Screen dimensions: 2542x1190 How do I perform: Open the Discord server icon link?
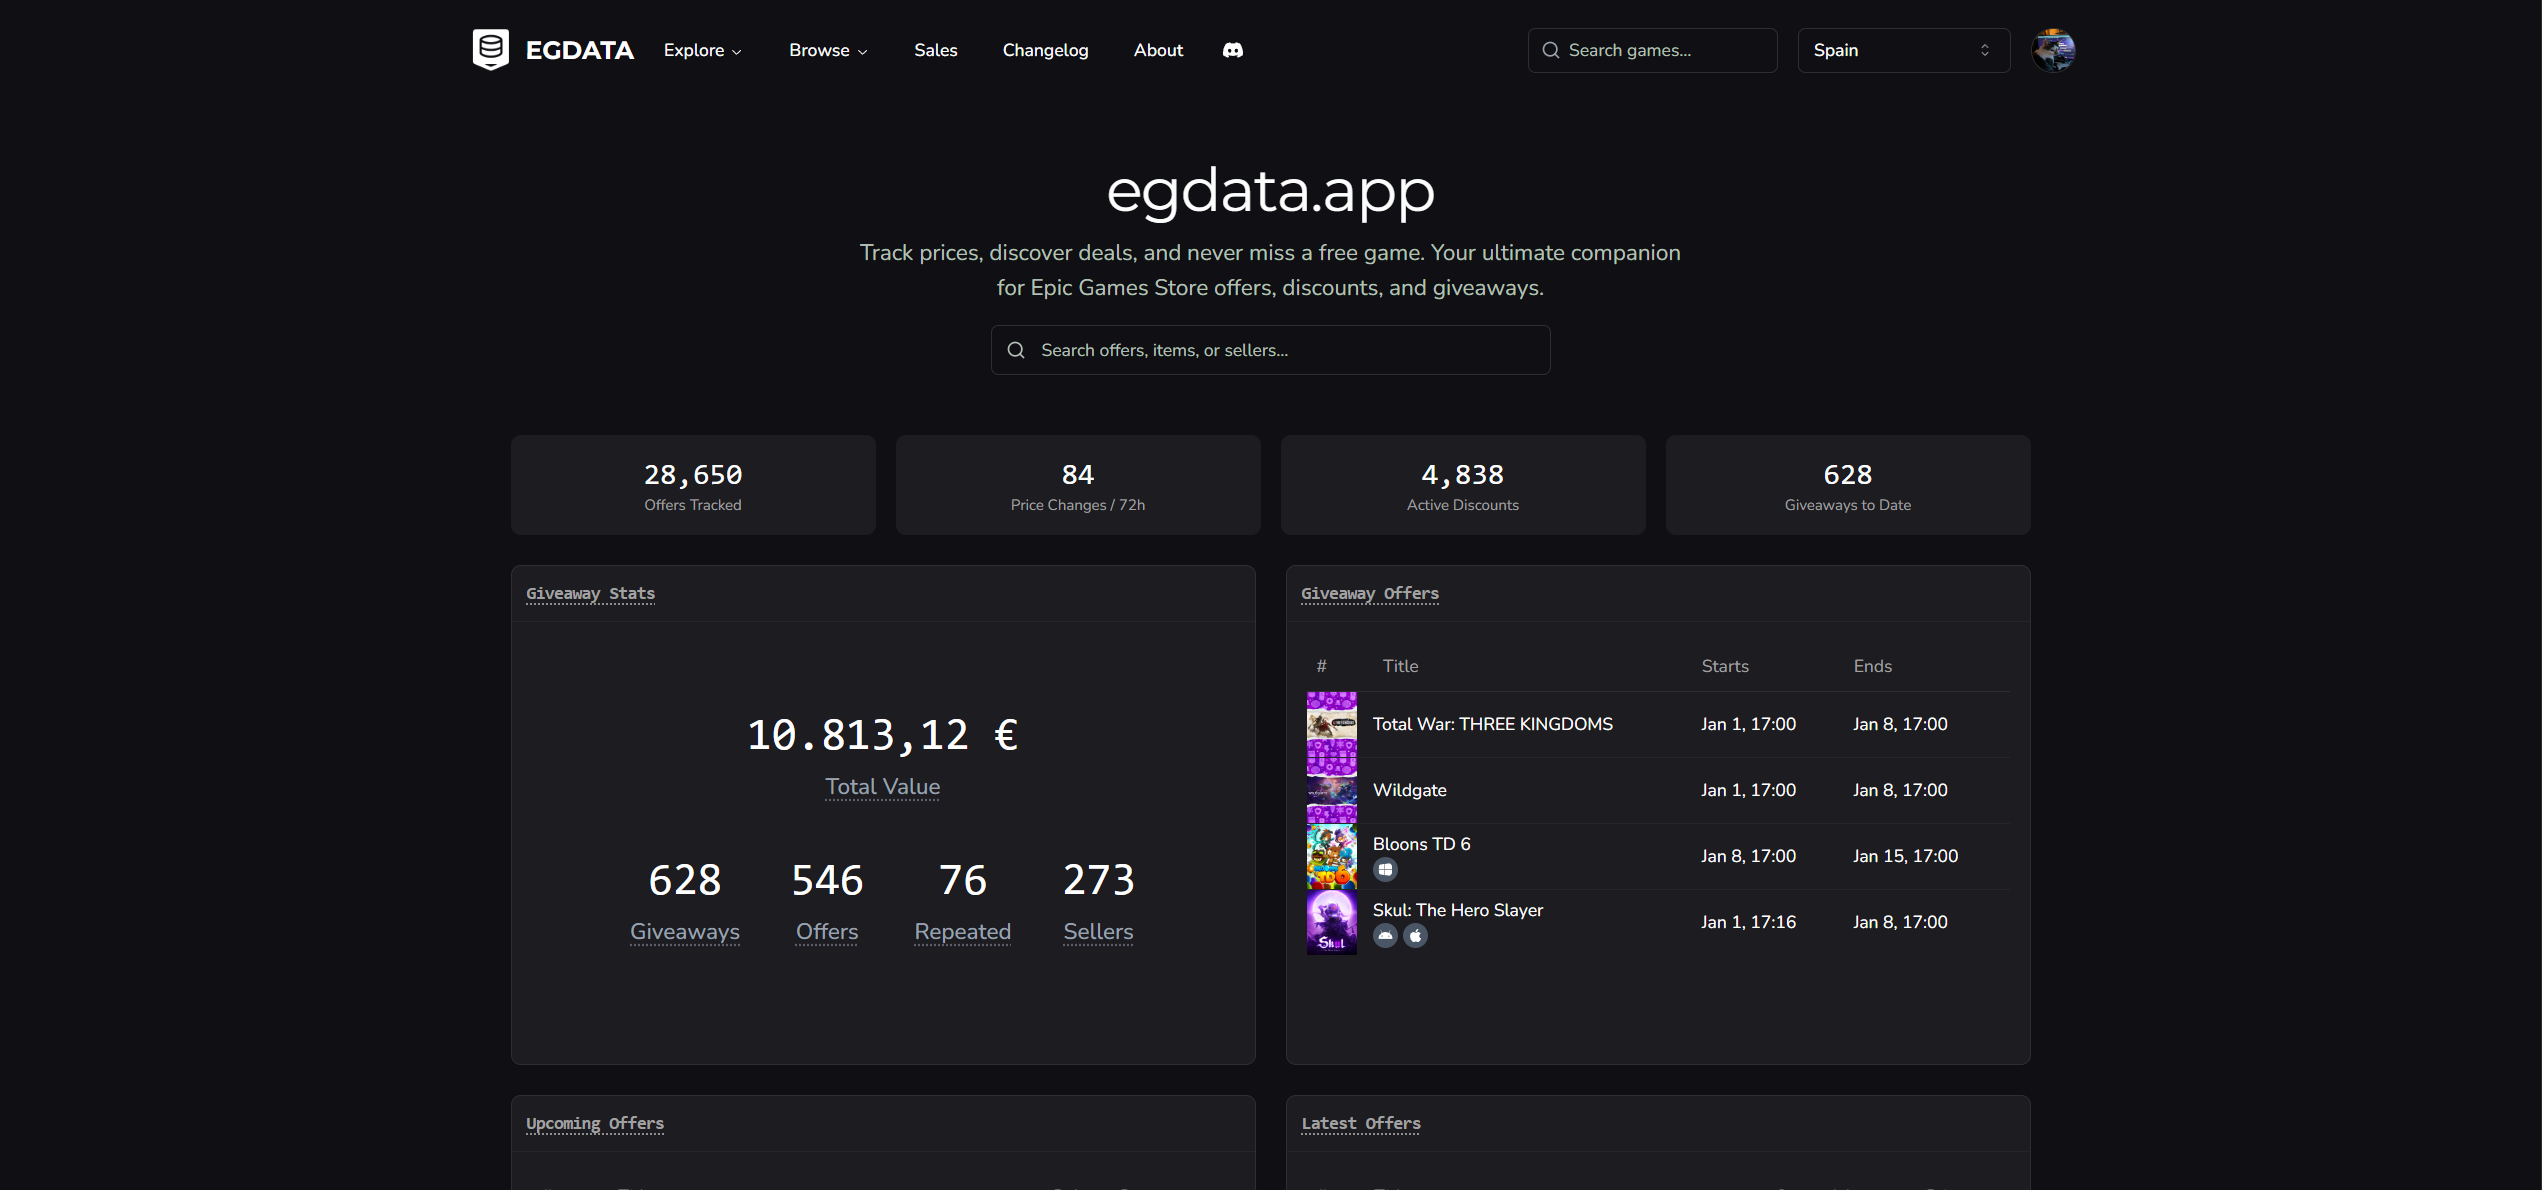1232,50
